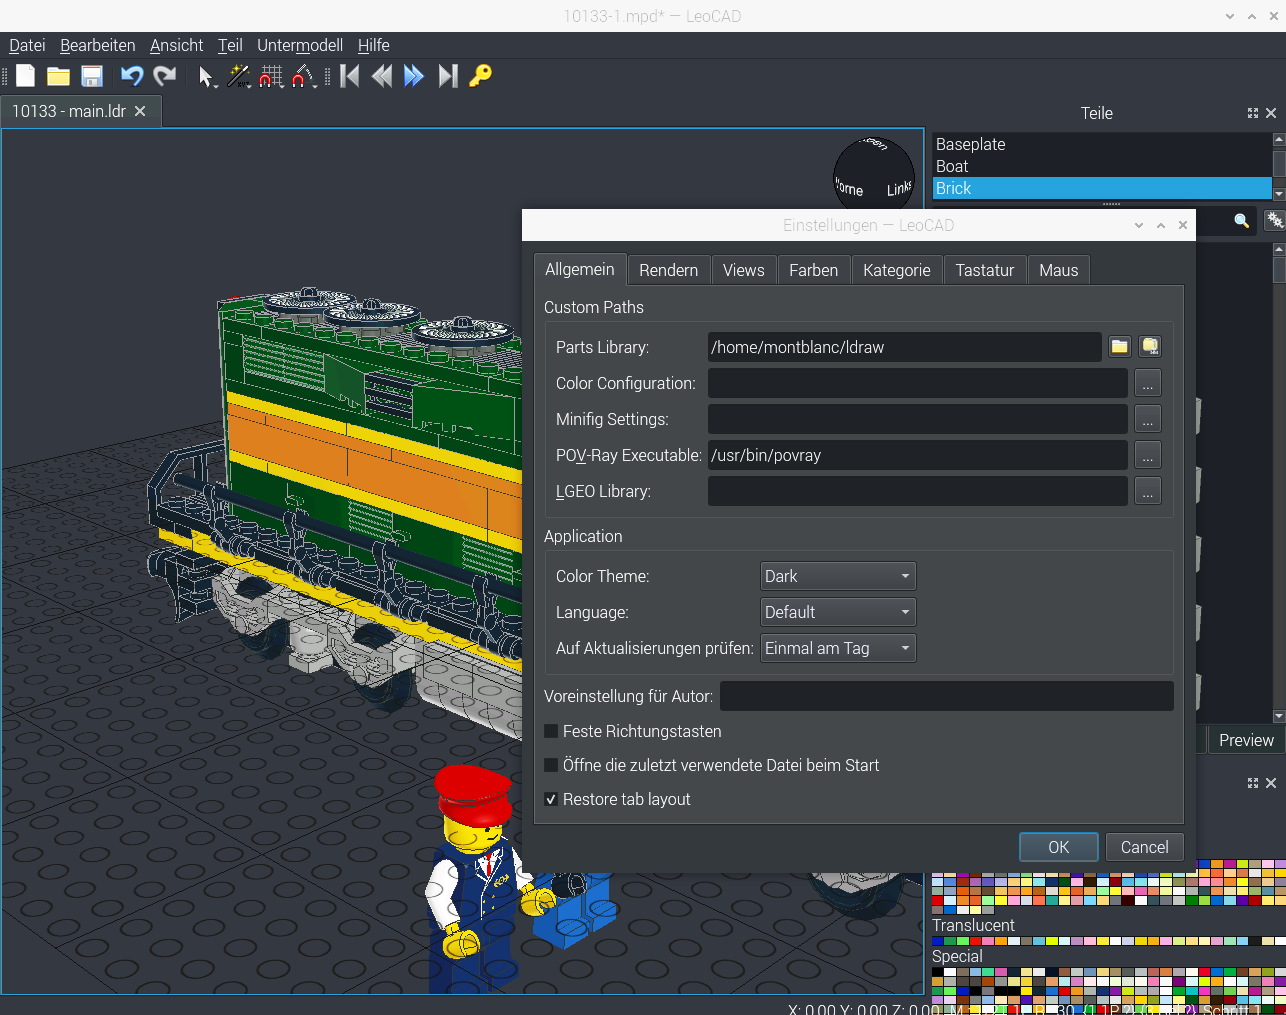Open a model with the folder icon

[x=58, y=76]
